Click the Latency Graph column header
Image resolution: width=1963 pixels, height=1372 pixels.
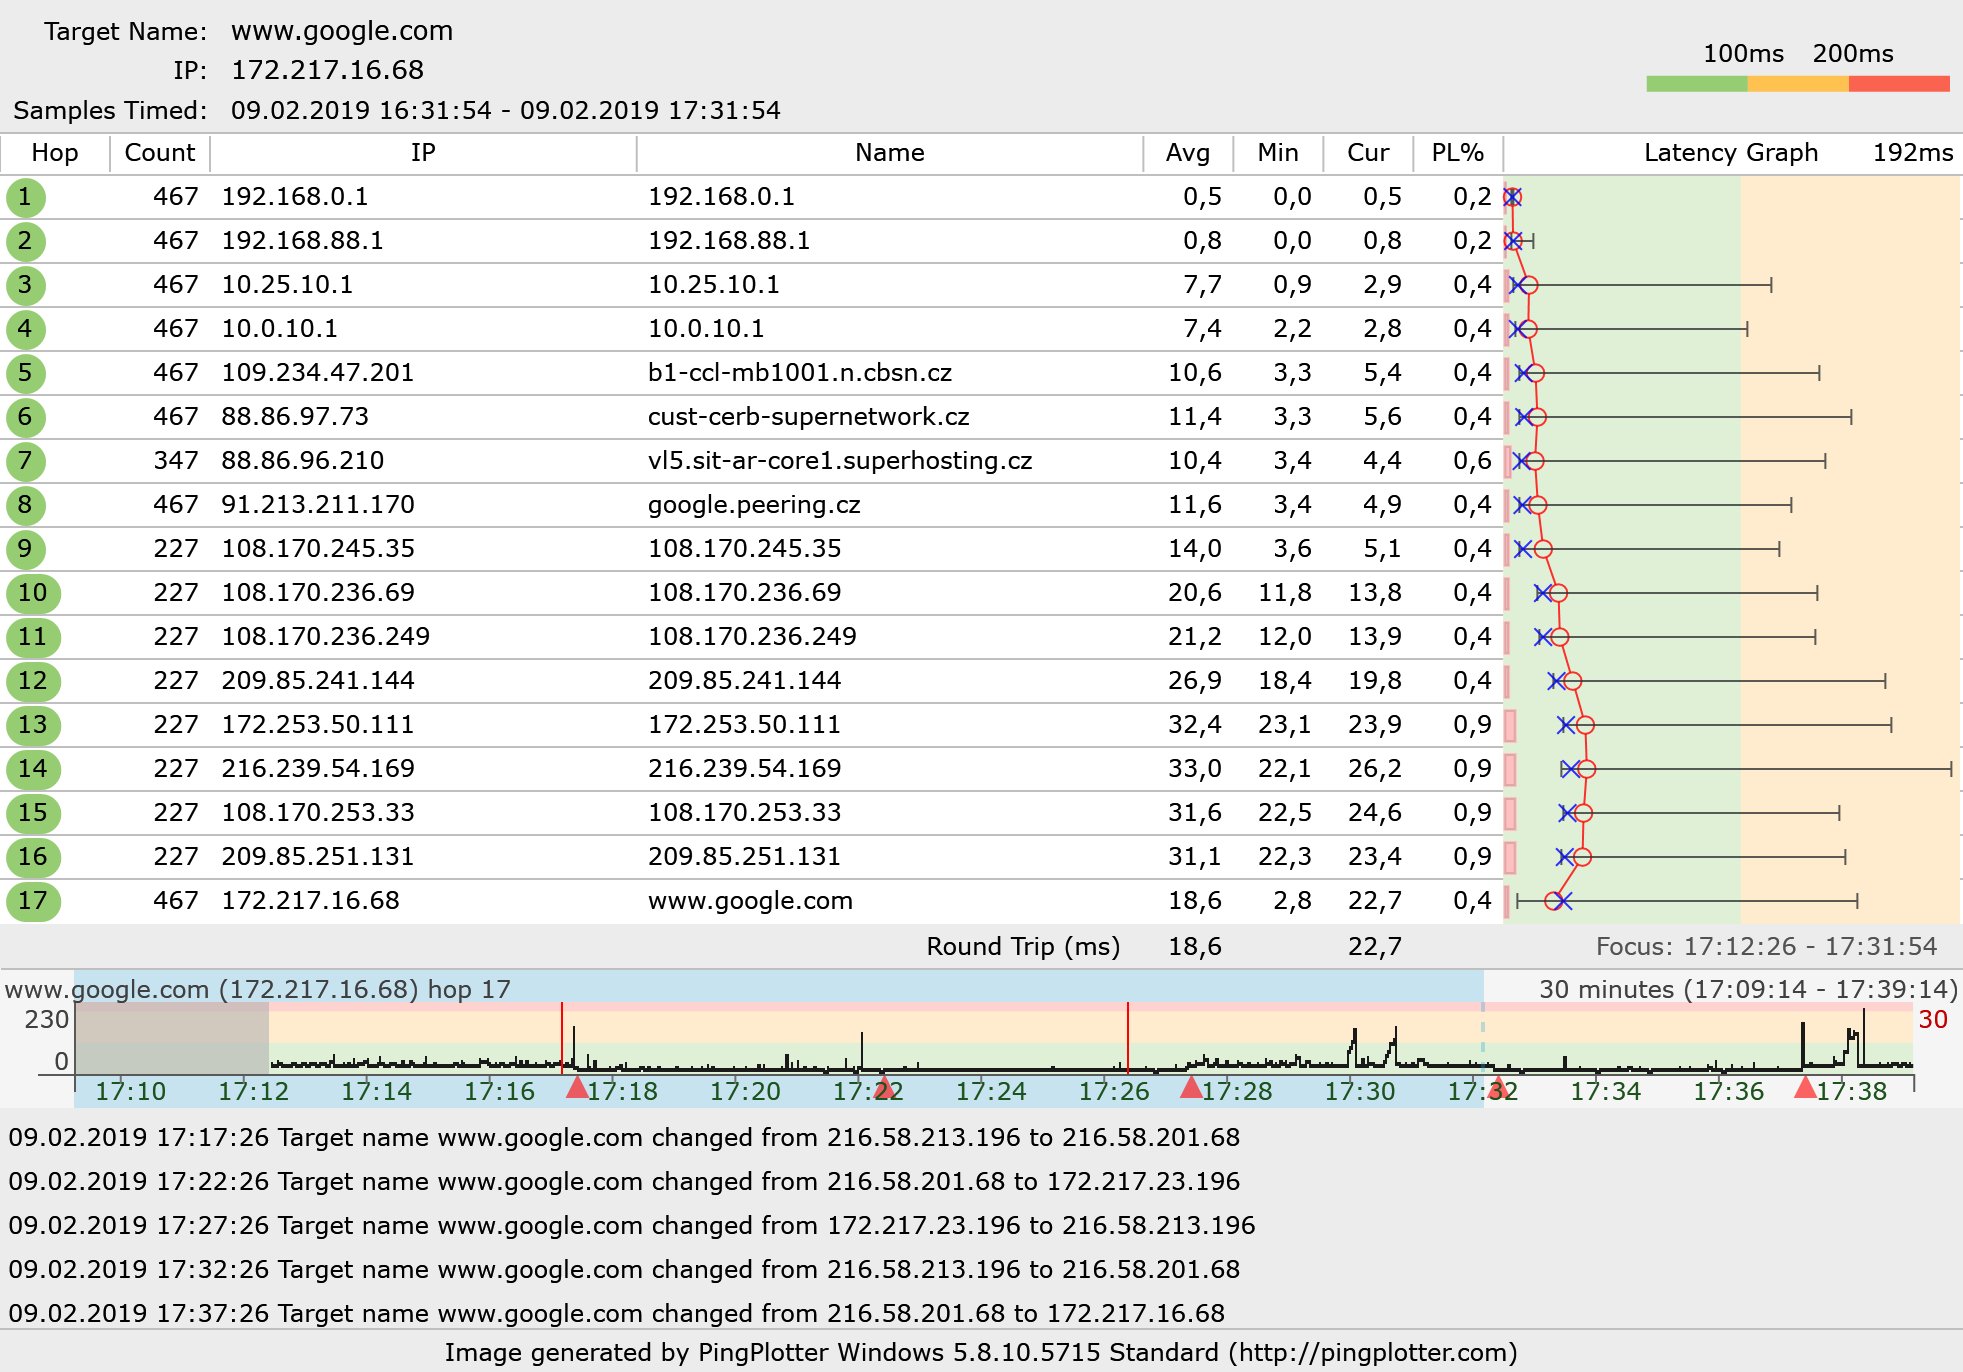1730,153
